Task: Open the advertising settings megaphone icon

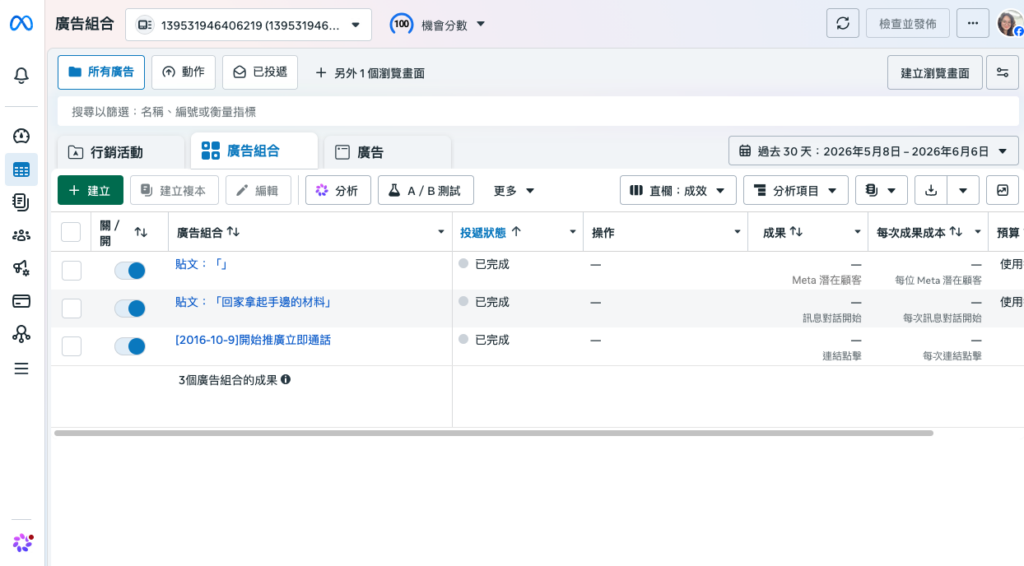Action: click(x=22, y=268)
